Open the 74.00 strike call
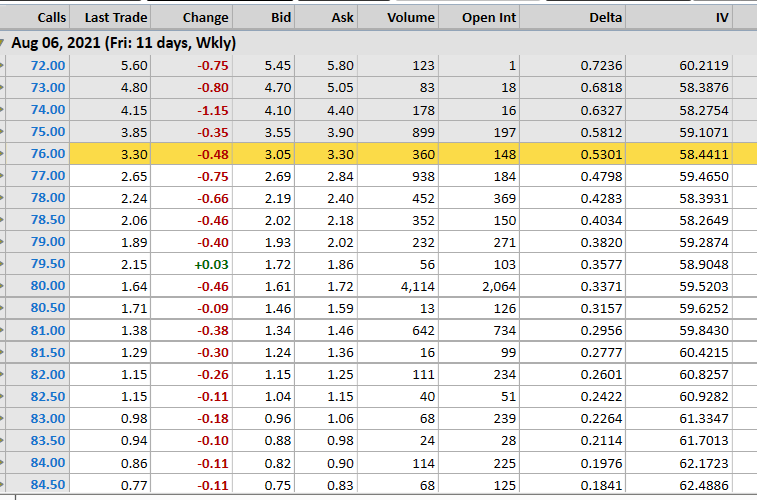This screenshot has height=500, width=757. 48,110
